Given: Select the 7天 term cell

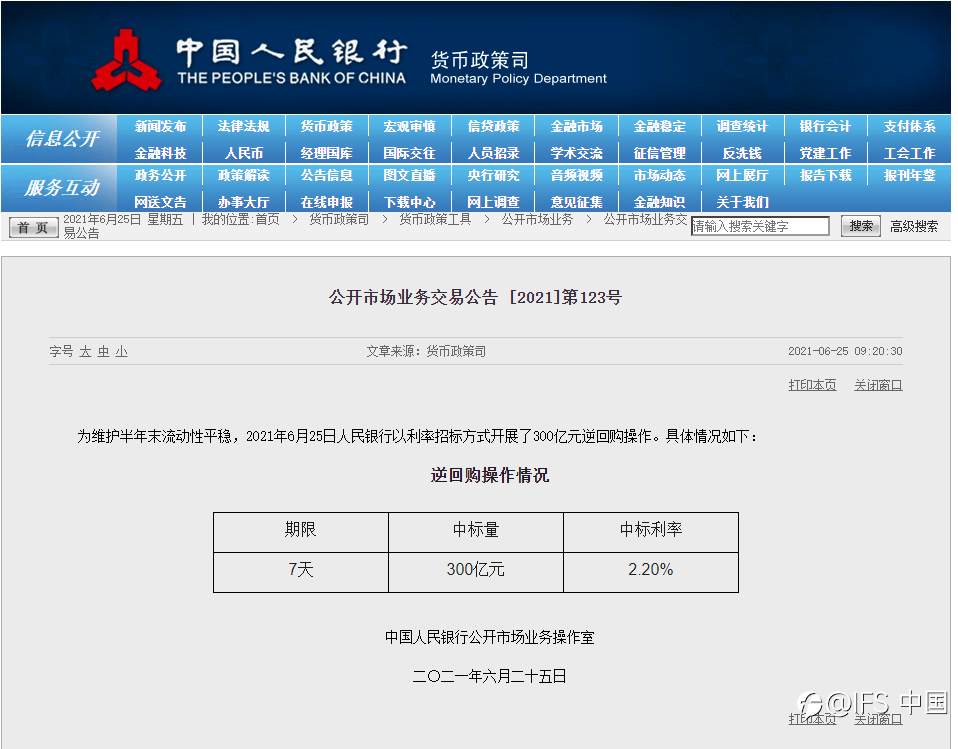Looking at the screenshot, I should tap(301, 570).
